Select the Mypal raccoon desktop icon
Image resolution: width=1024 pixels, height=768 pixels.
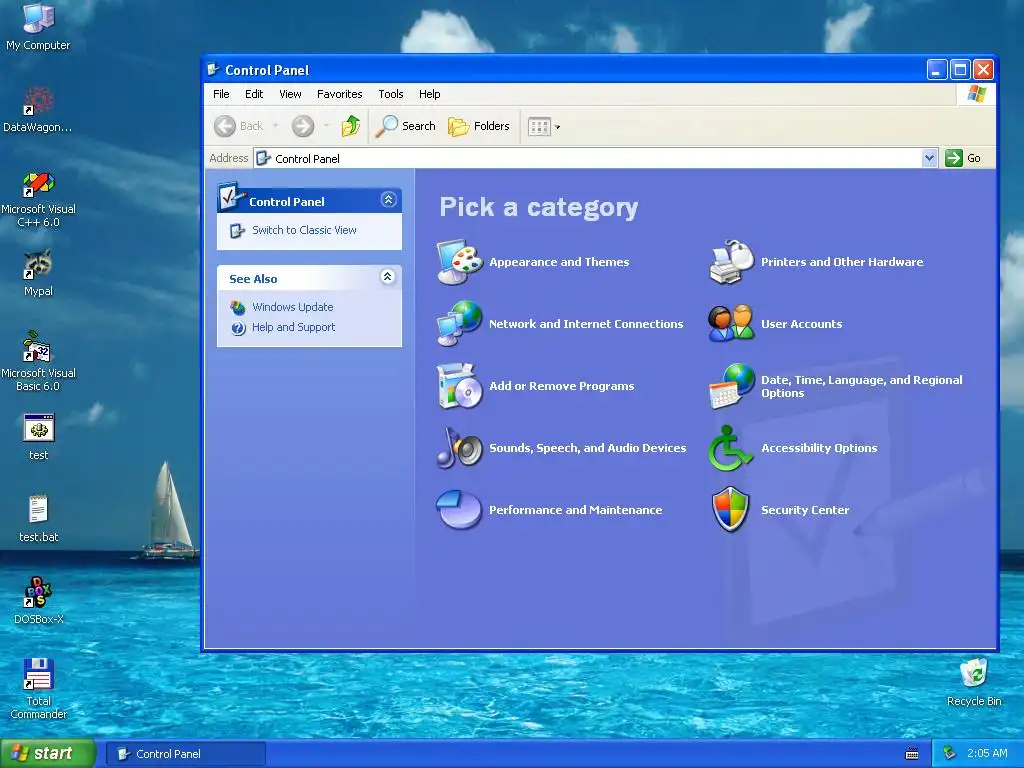pos(38,272)
